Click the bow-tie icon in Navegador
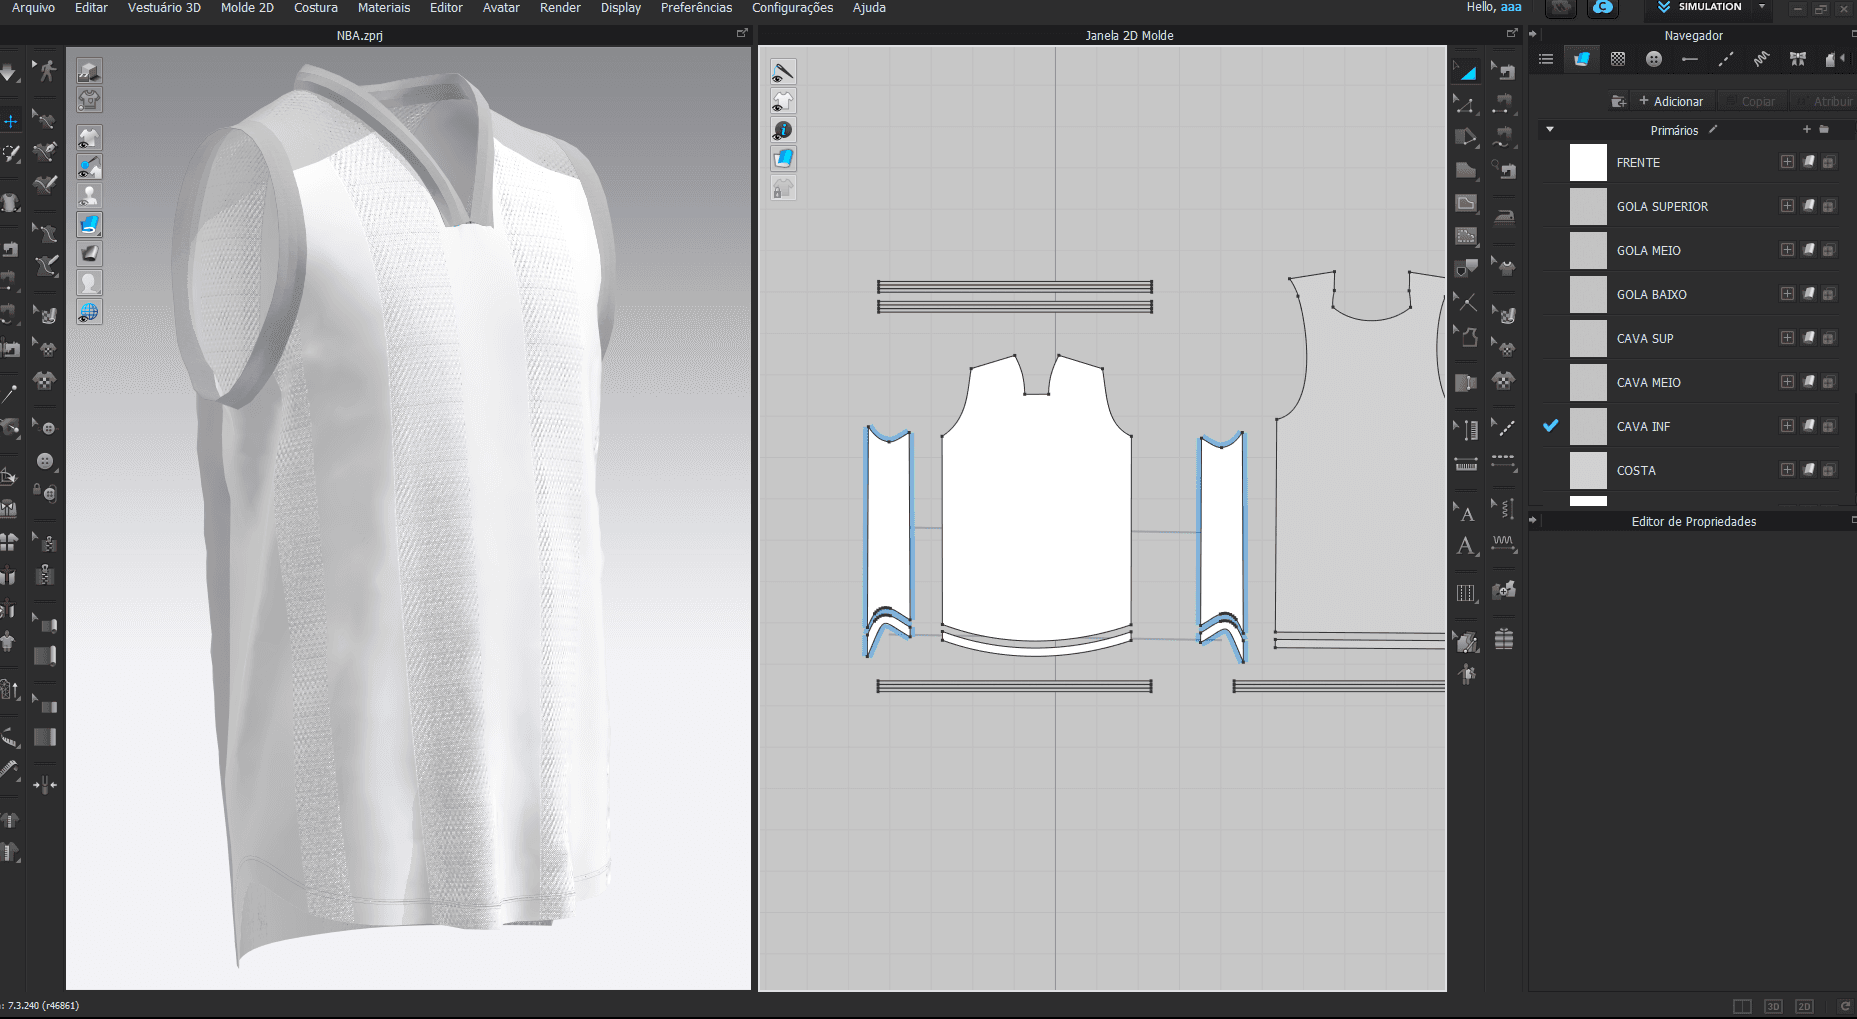The image size is (1857, 1019). tap(1798, 59)
